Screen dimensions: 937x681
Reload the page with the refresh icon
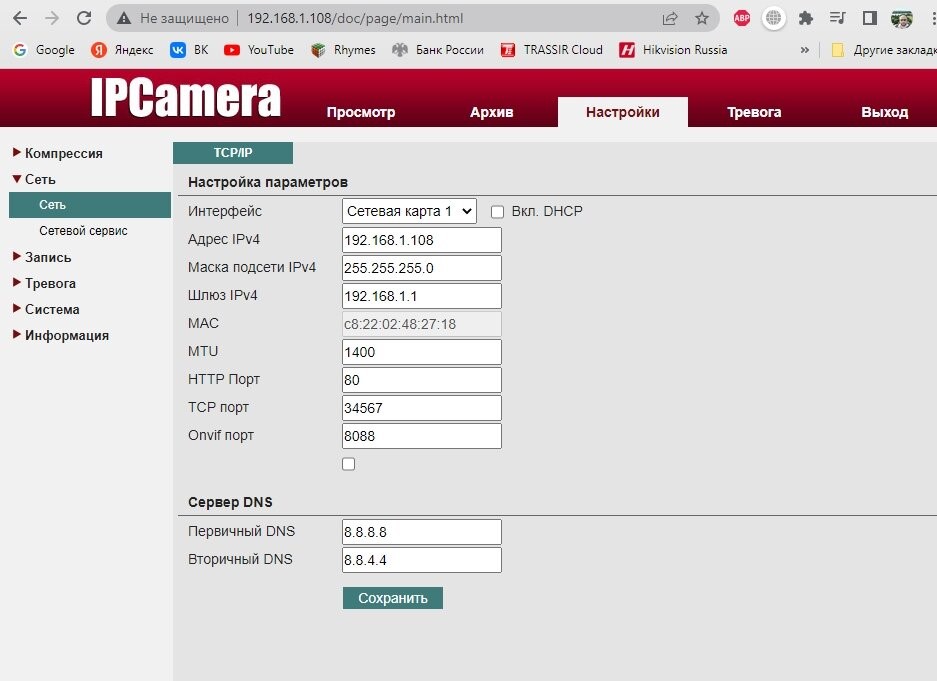pos(84,18)
